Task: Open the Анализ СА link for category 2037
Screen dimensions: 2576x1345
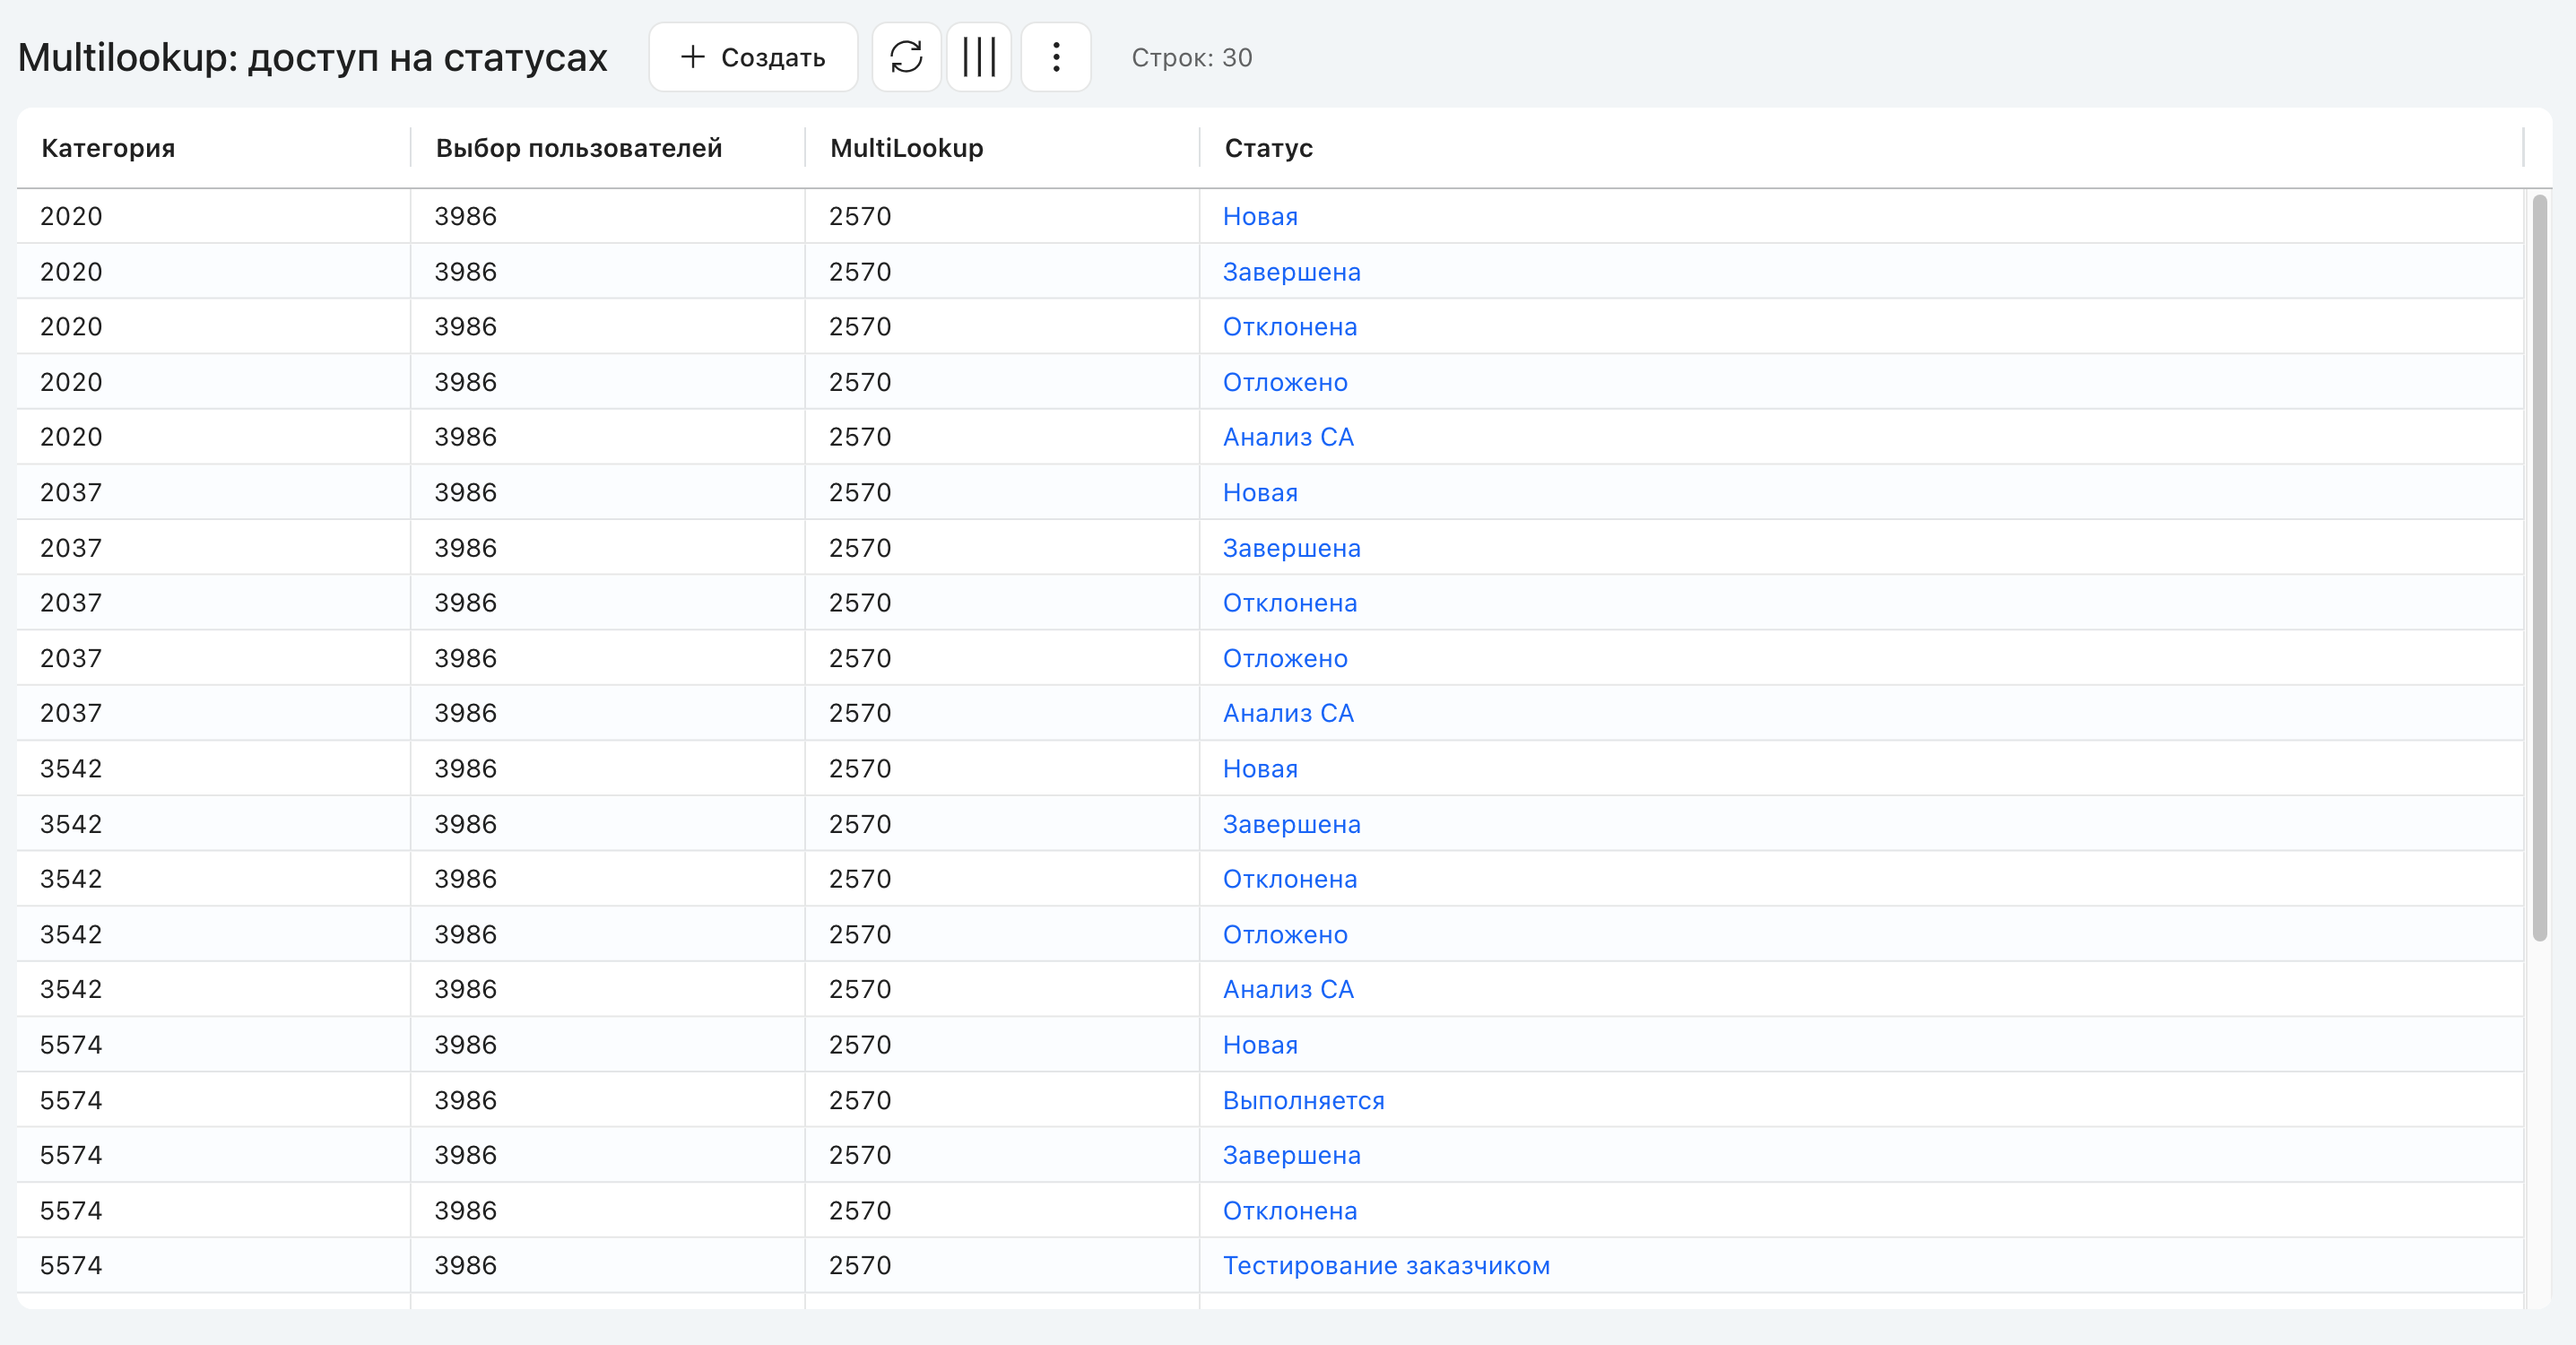Action: tap(1288, 713)
